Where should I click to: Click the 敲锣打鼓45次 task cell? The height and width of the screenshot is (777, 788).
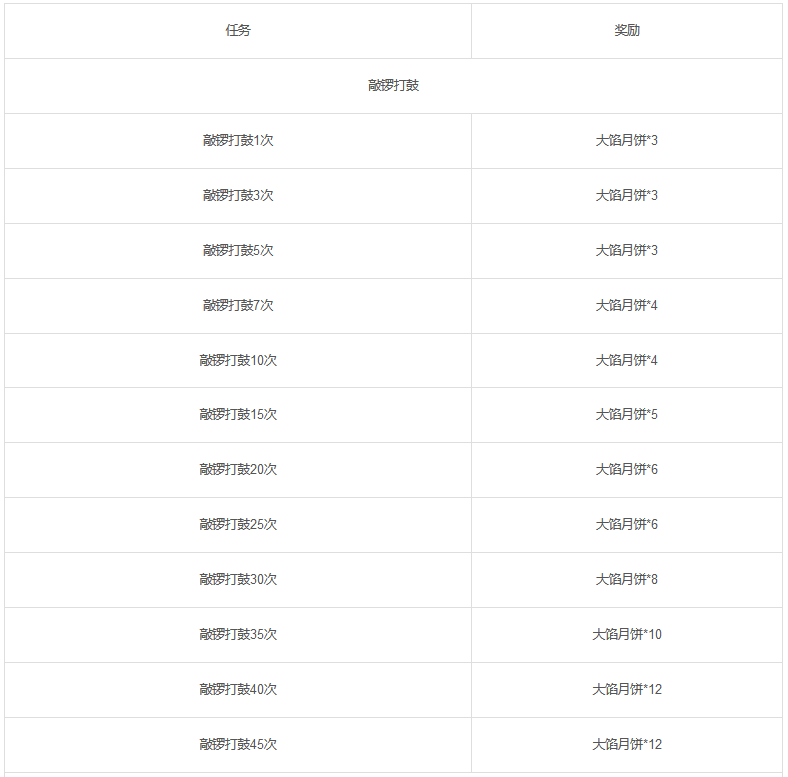238,744
